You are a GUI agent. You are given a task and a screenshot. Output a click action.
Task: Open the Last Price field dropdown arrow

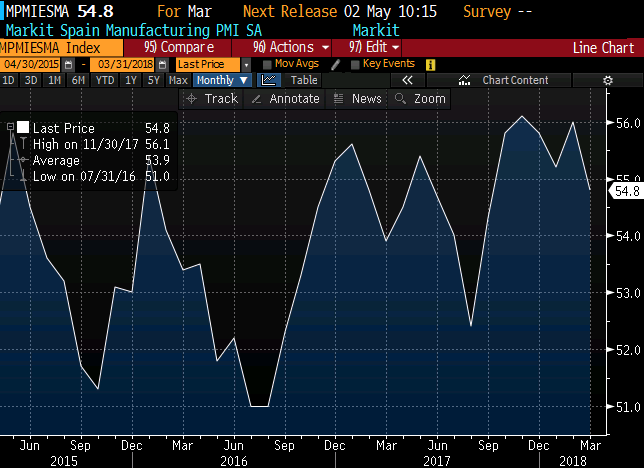(x=246, y=65)
